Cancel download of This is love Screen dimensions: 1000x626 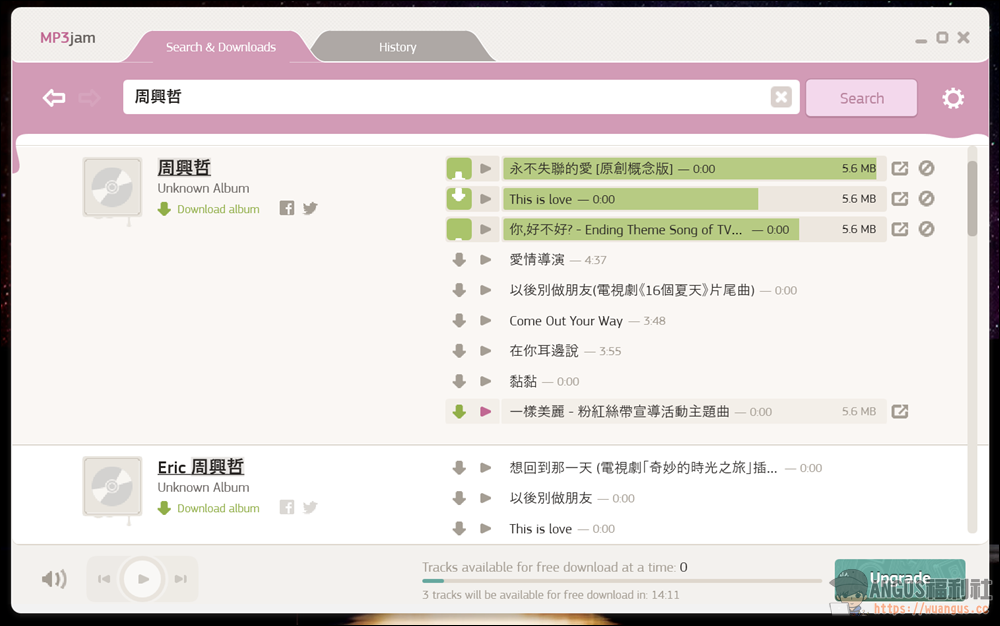click(926, 199)
